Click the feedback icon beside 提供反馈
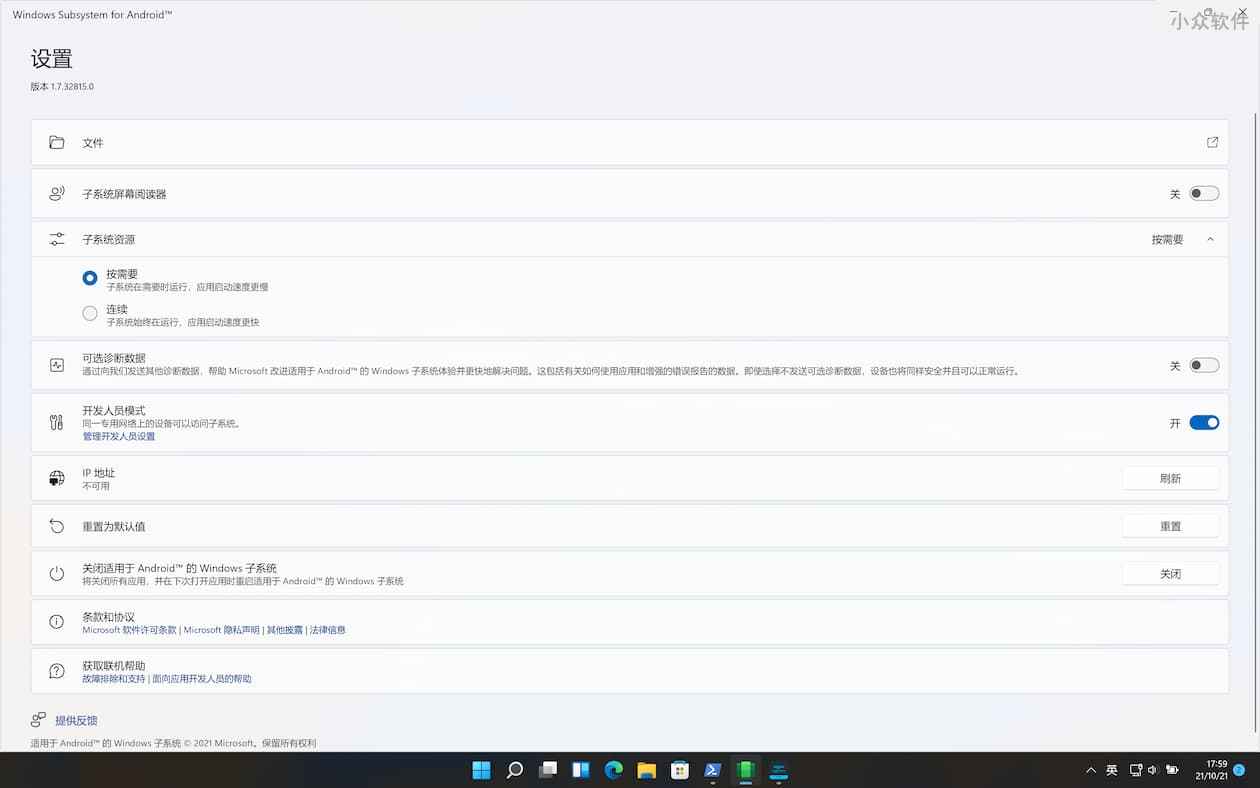This screenshot has width=1260, height=788. point(38,720)
